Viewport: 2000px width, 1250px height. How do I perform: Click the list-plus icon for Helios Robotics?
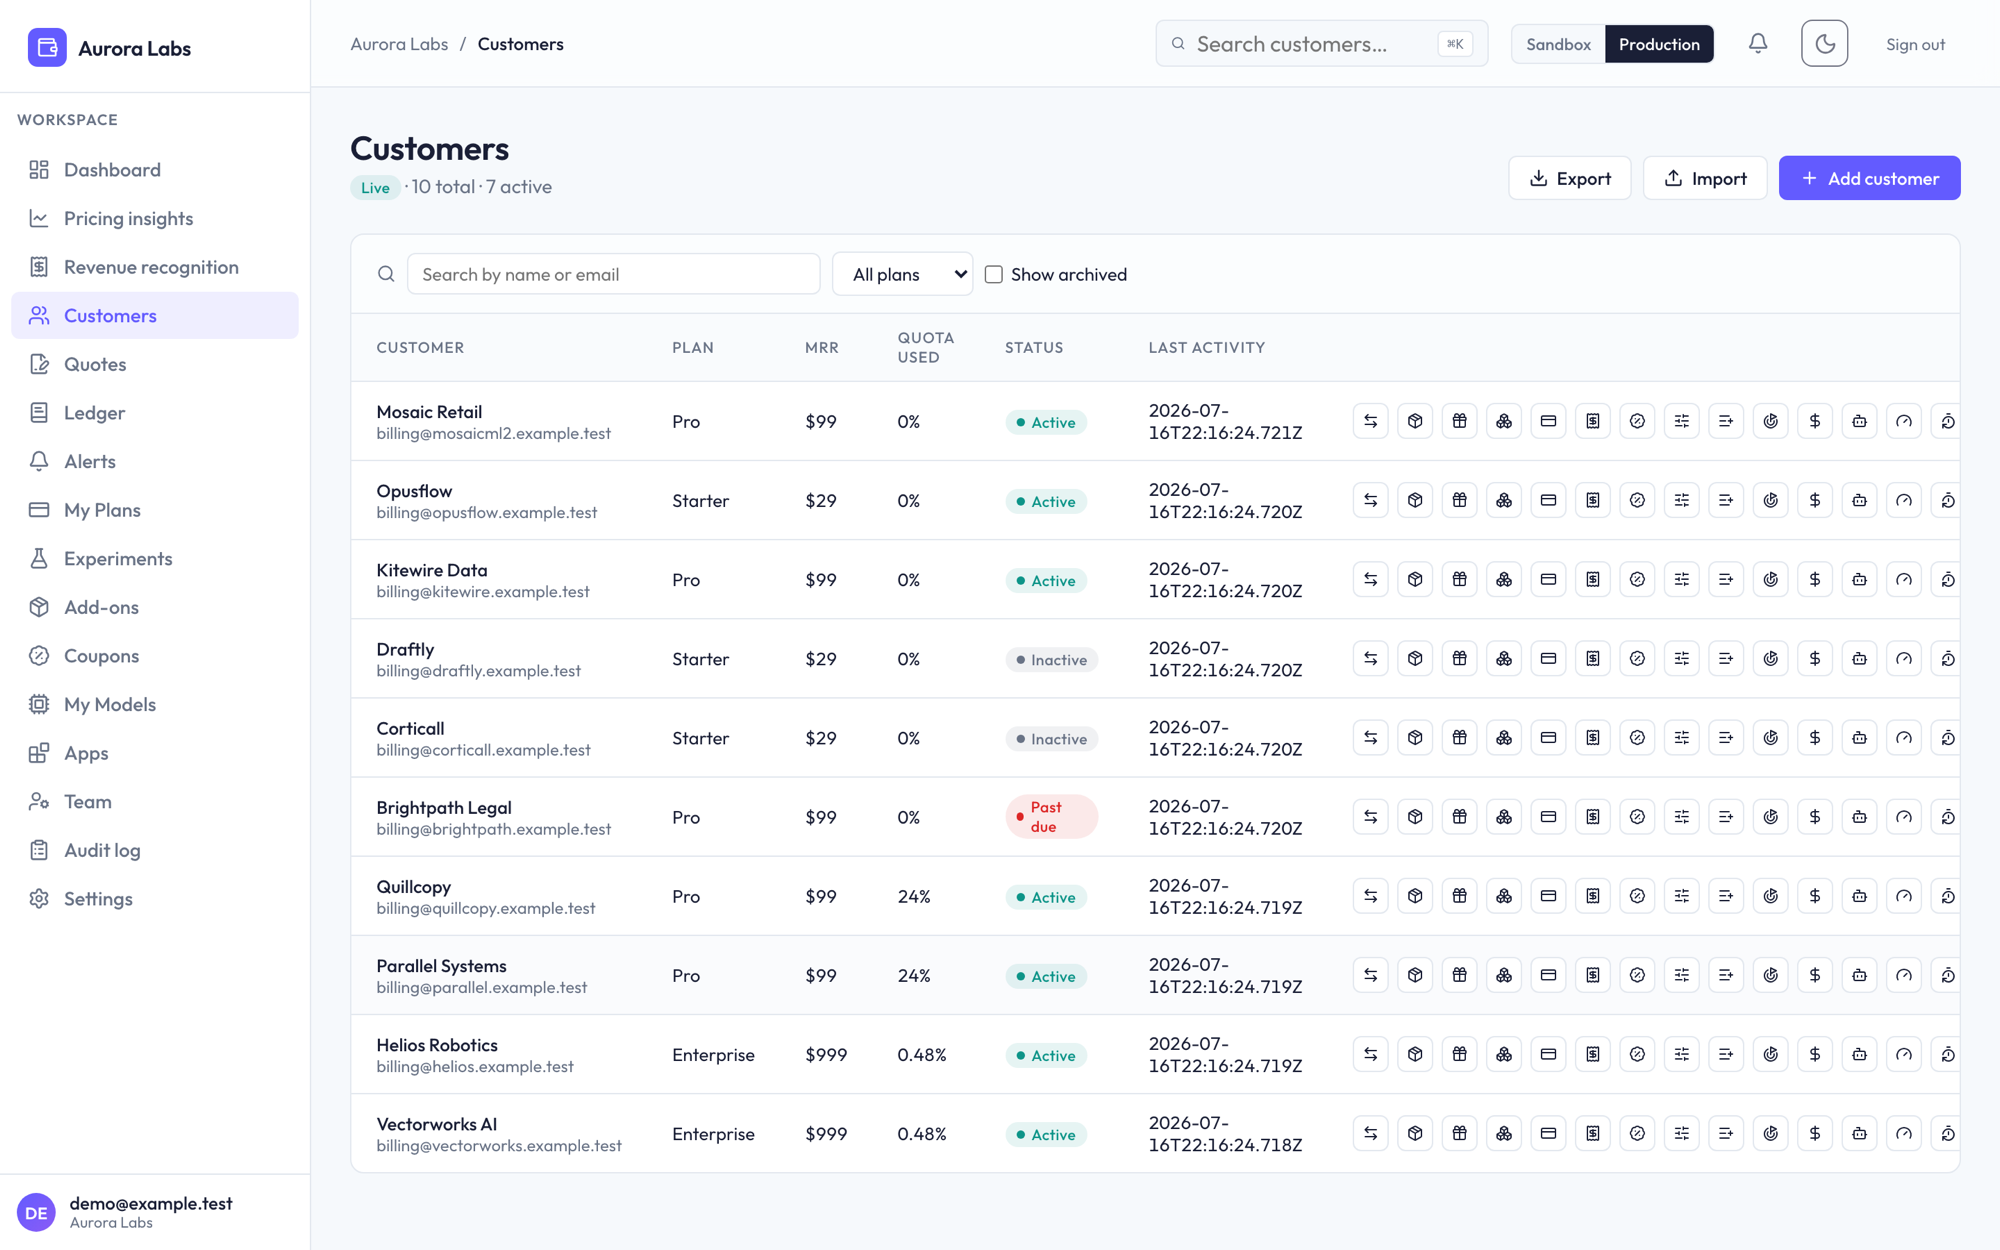1726,1054
